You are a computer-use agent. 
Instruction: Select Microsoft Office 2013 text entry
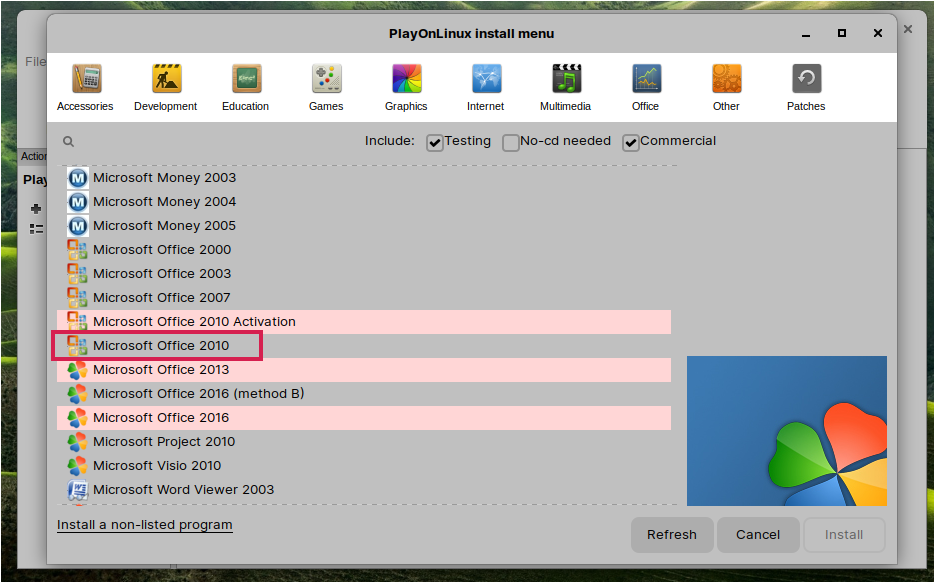pos(161,370)
